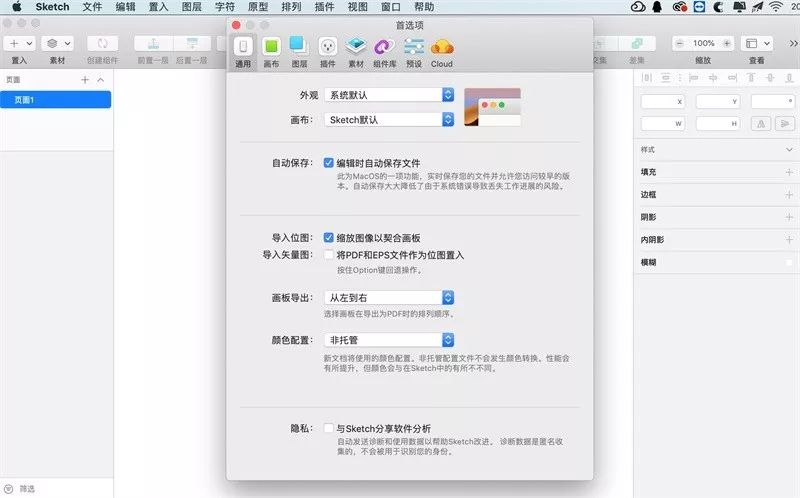Open the 素材 (Data) preferences tab
Screen dimensions: 800x498
click(356, 52)
